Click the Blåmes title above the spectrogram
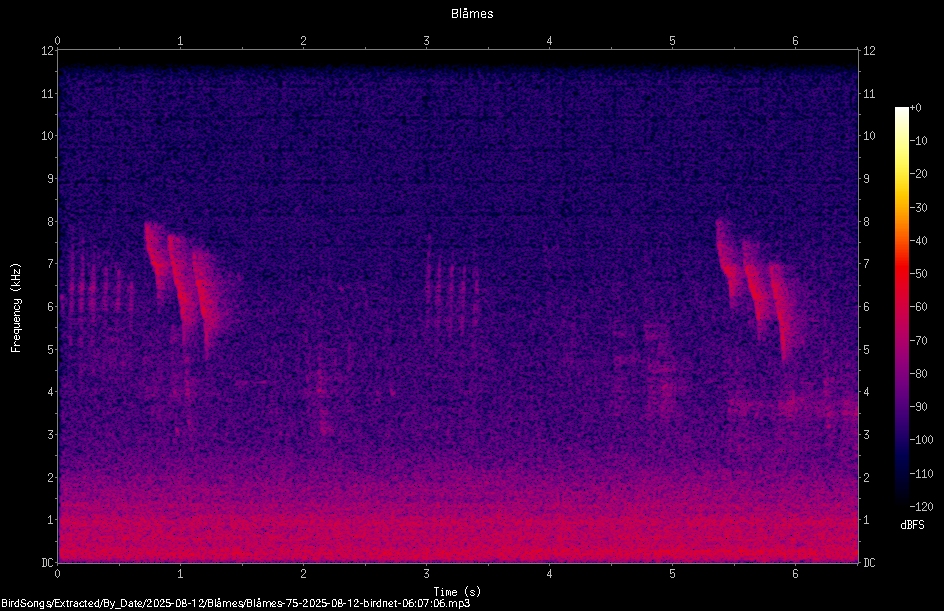944x611 pixels. point(472,14)
